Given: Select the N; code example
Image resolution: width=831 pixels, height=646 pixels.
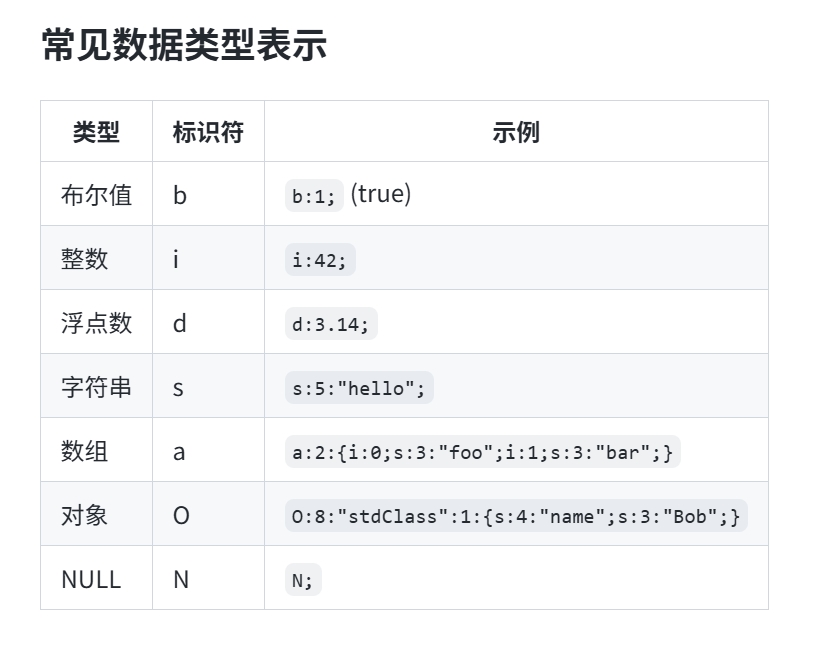Looking at the screenshot, I should coord(303,580).
